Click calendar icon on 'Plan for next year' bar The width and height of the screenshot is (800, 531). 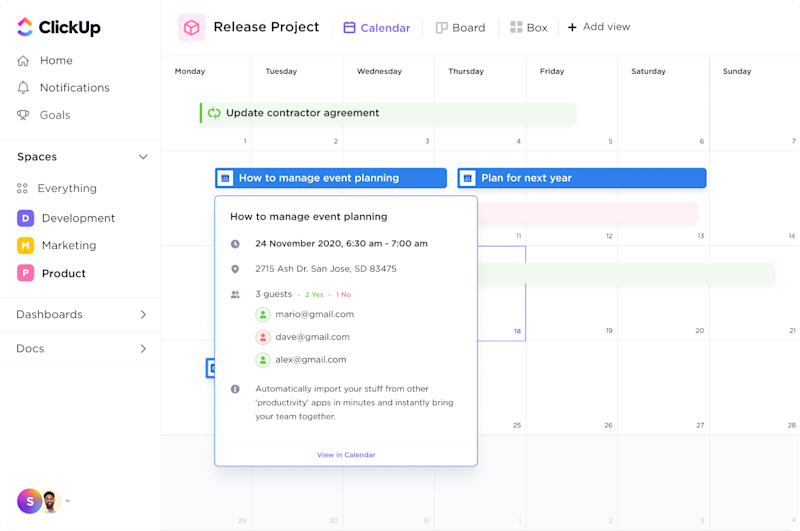pos(467,178)
